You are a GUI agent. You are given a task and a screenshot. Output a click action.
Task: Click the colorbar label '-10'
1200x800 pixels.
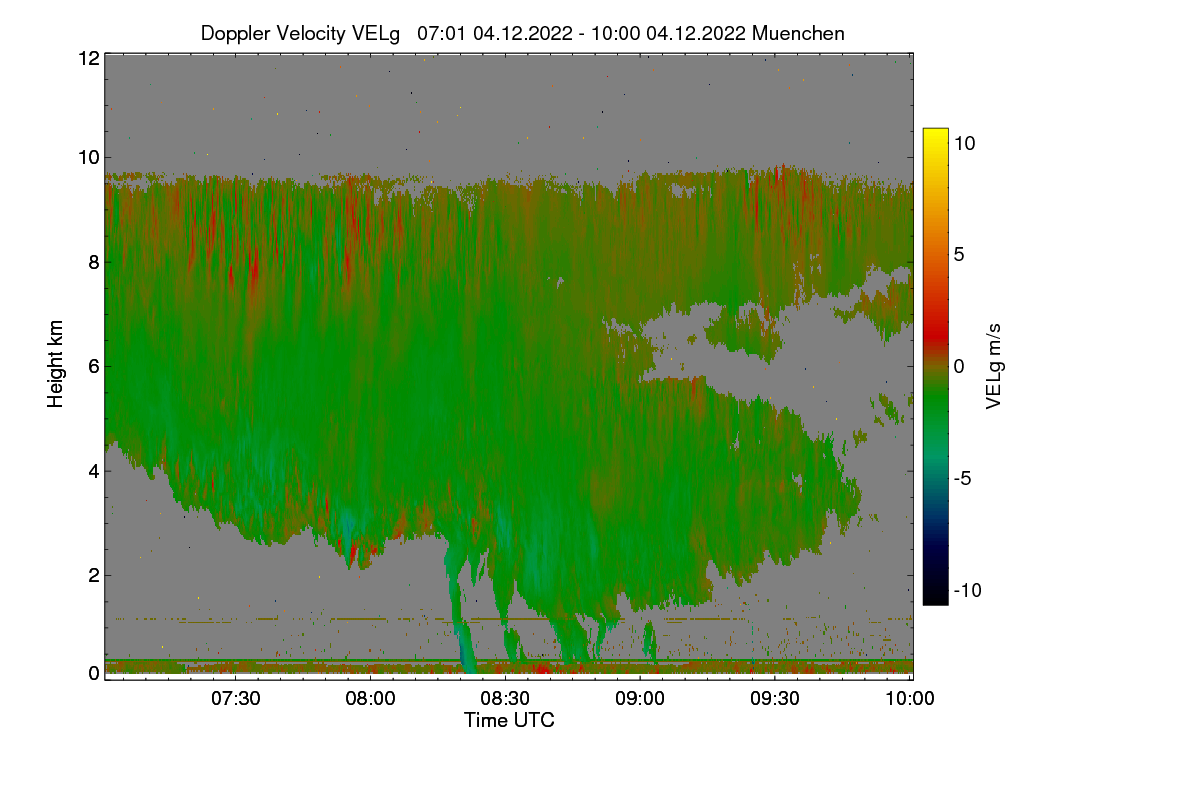pos(968,590)
